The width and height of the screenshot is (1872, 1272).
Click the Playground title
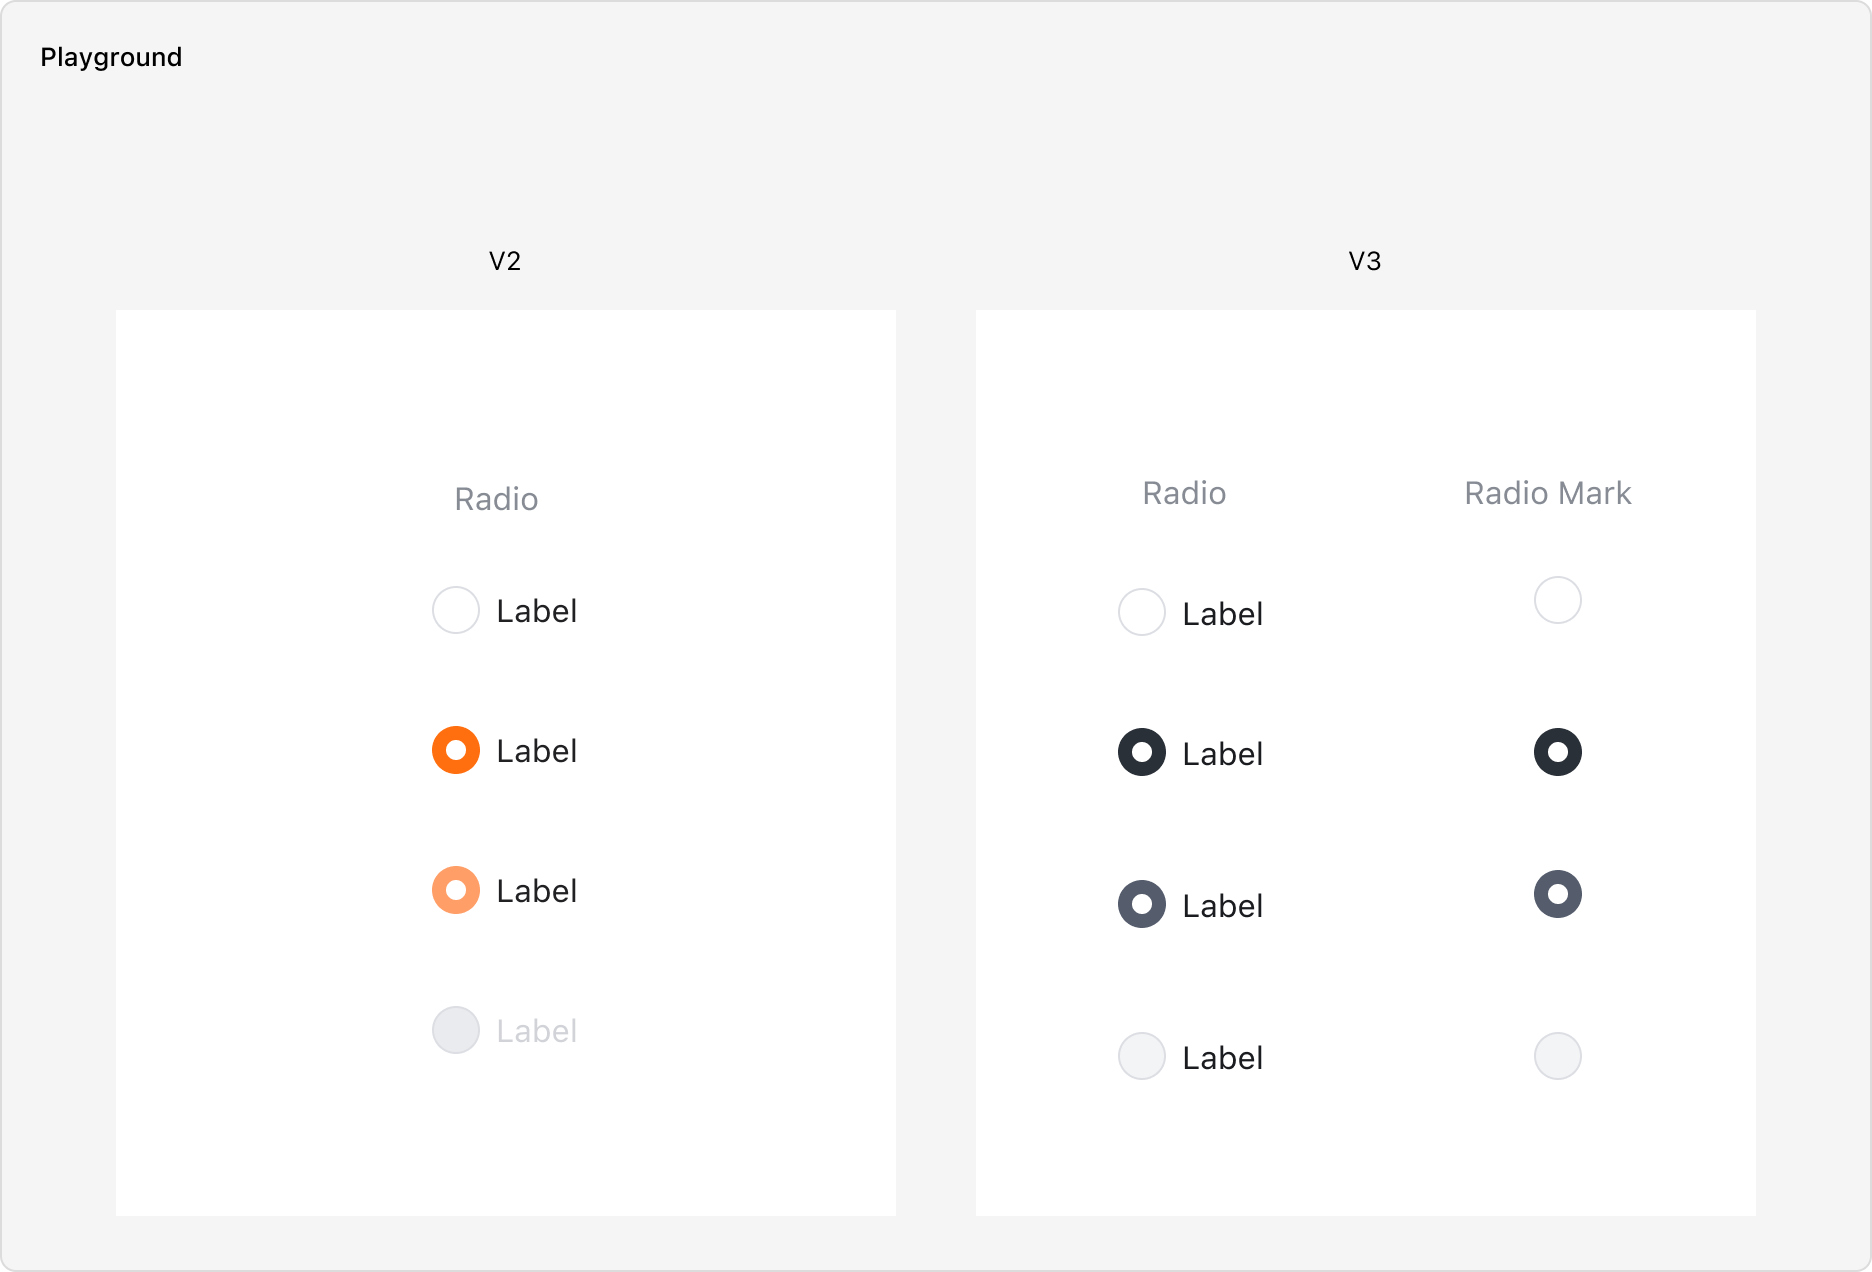coord(111,57)
